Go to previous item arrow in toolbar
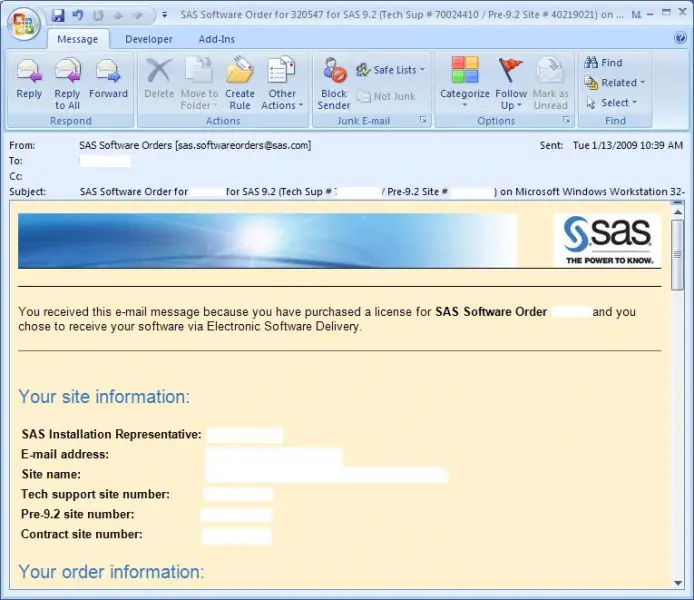 [118, 16]
